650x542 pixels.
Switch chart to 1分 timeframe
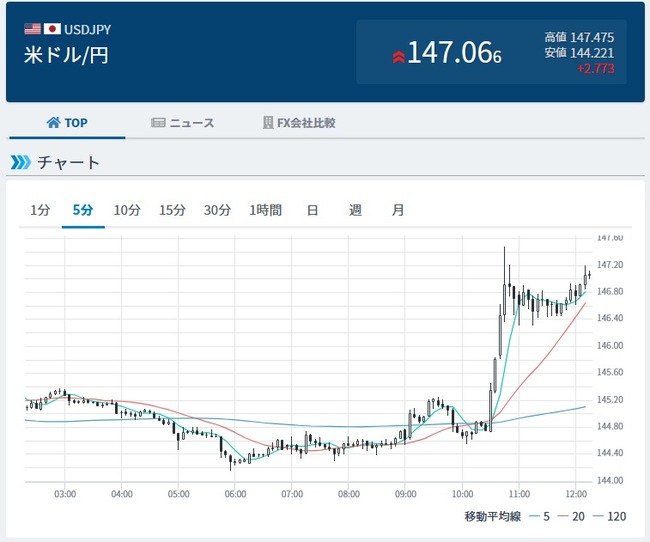40,210
